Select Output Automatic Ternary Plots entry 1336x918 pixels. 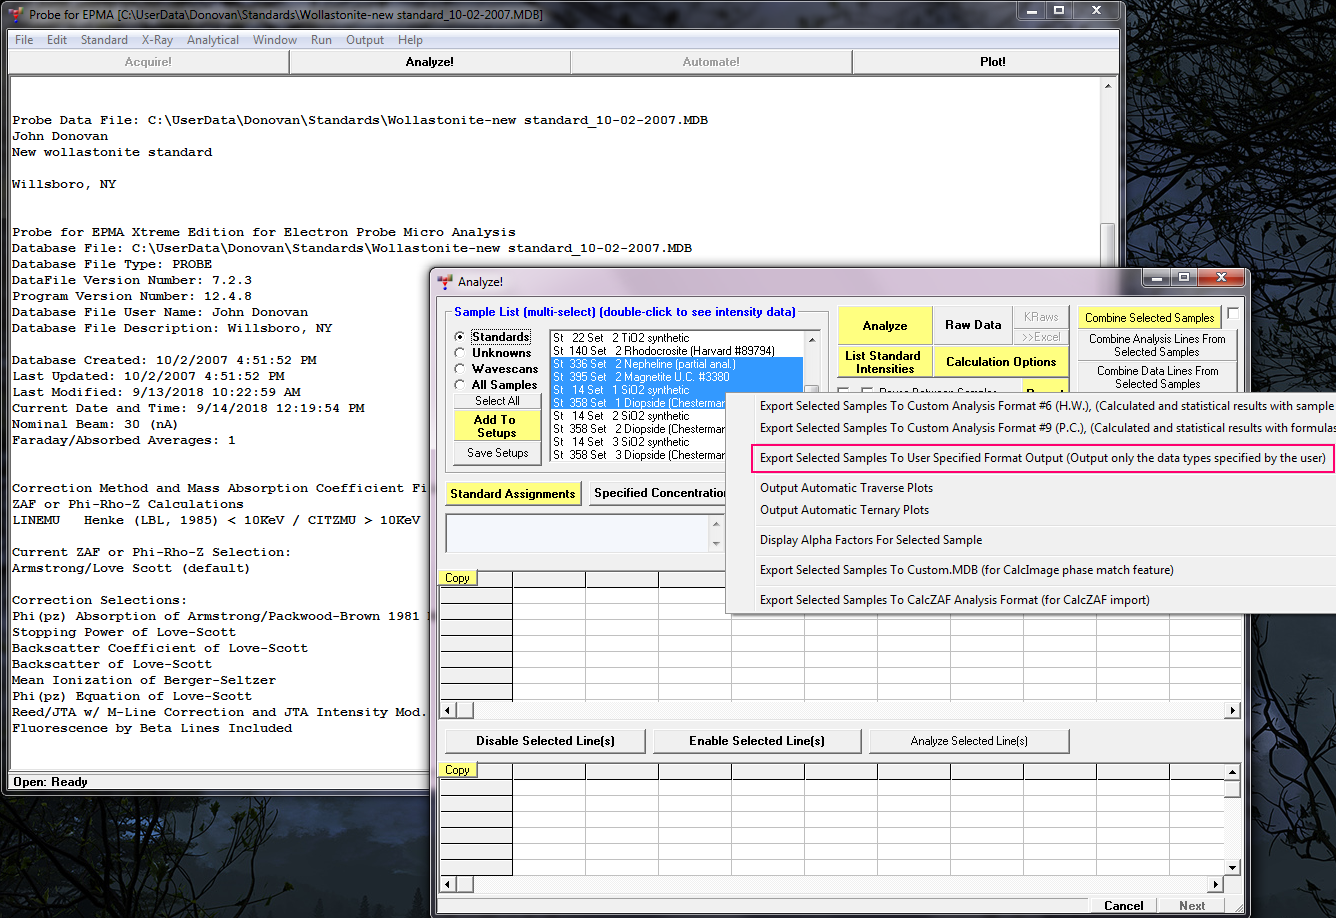(x=844, y=510)
